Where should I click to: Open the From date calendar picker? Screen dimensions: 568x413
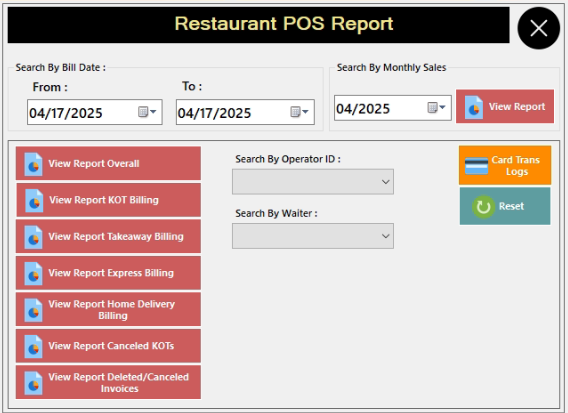[147, 112]
